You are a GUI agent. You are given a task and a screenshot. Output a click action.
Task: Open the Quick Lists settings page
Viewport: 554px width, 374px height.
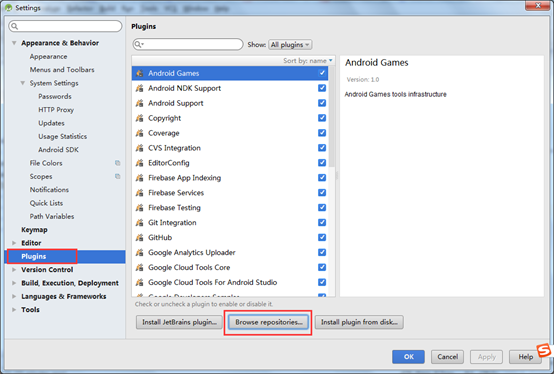(x=46, y=203)
